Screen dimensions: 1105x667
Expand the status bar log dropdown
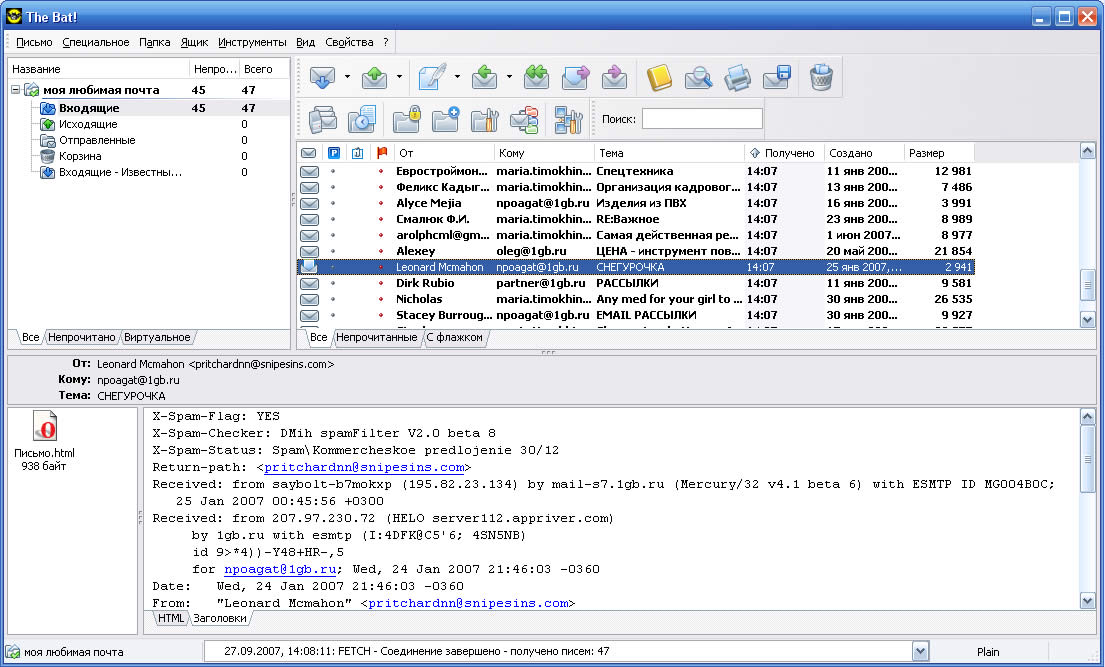(920, 651)
